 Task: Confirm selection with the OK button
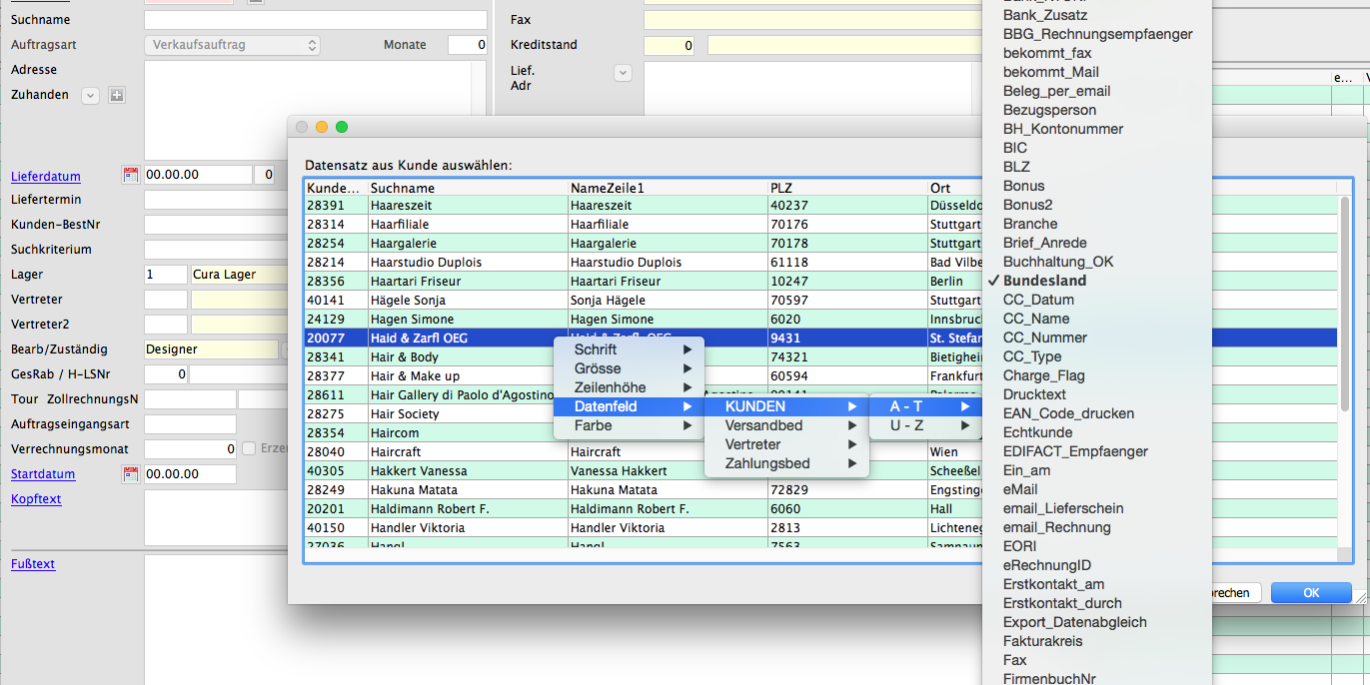[x=1311, y=593]
